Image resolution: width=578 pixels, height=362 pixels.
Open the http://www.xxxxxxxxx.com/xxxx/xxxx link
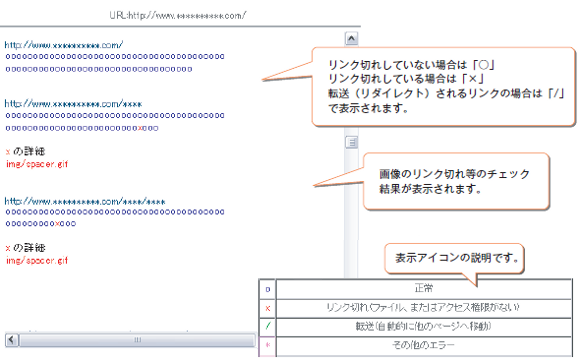pos(85,201)
